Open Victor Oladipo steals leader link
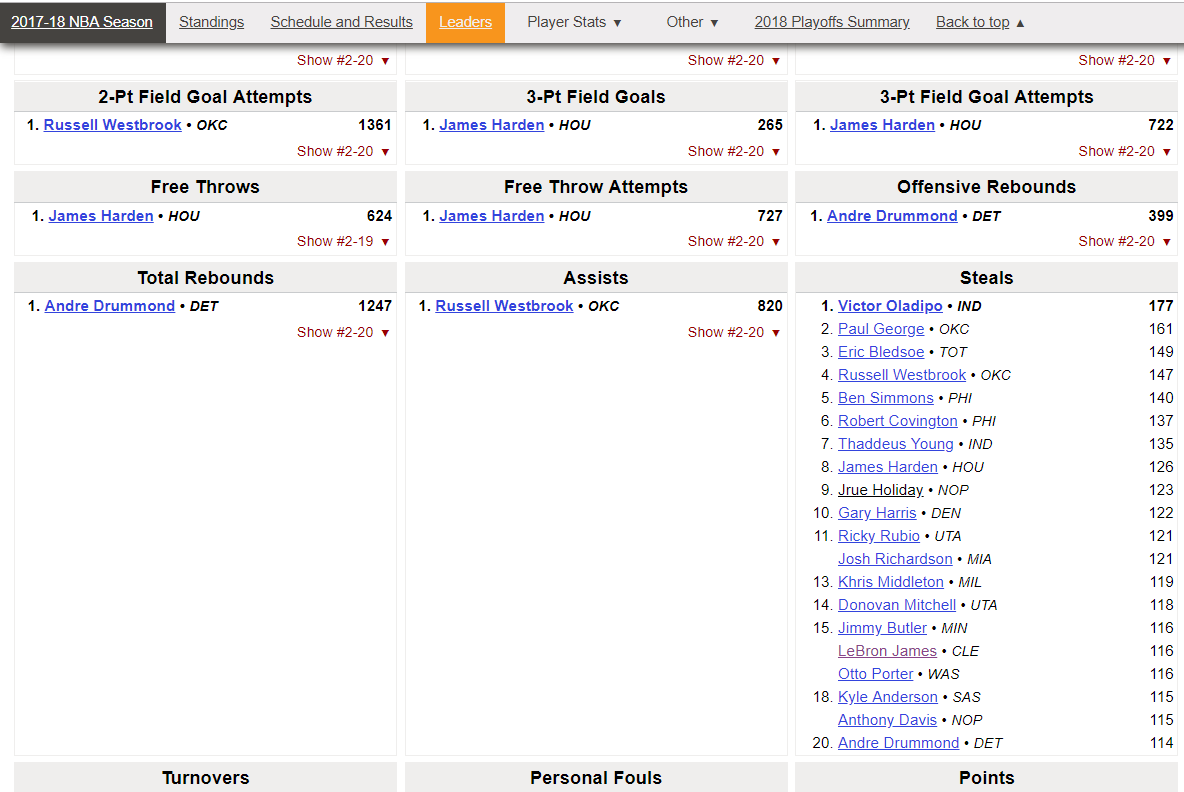 (x=890, y=306)
